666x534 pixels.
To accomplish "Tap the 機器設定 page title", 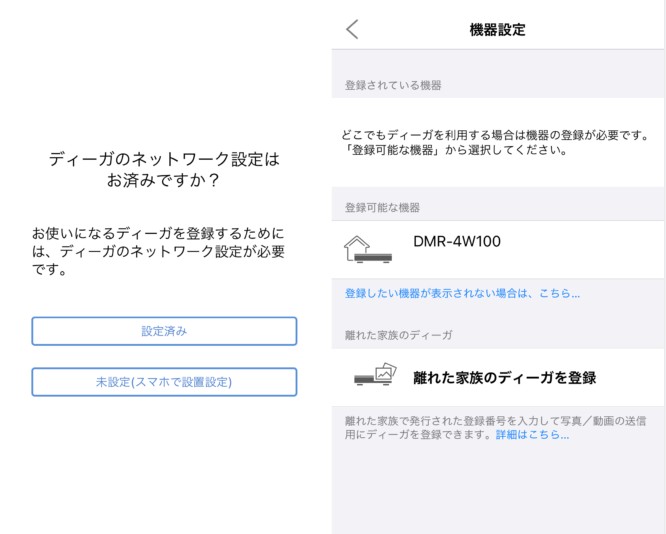I will point(497,30).
